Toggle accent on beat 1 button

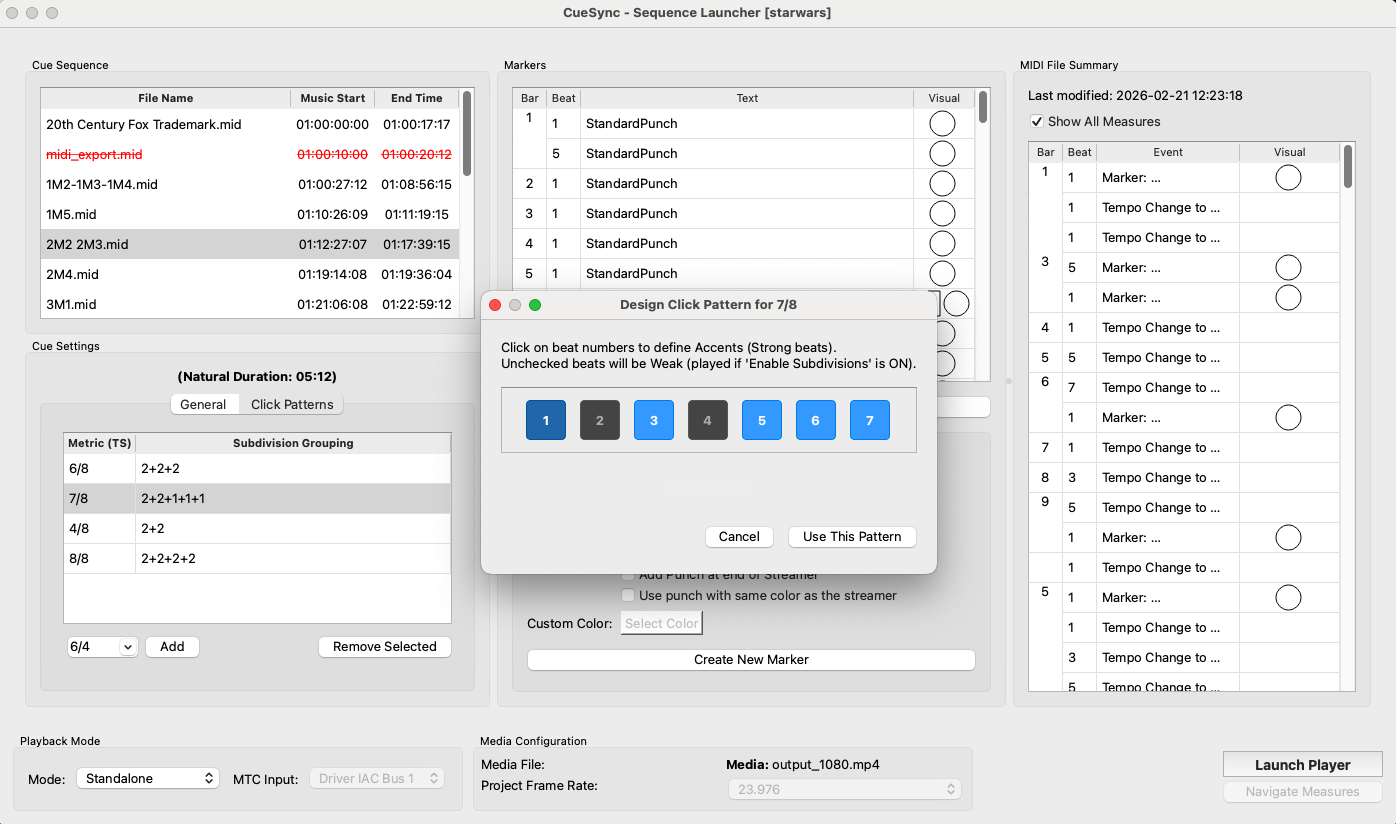[546, 420]
